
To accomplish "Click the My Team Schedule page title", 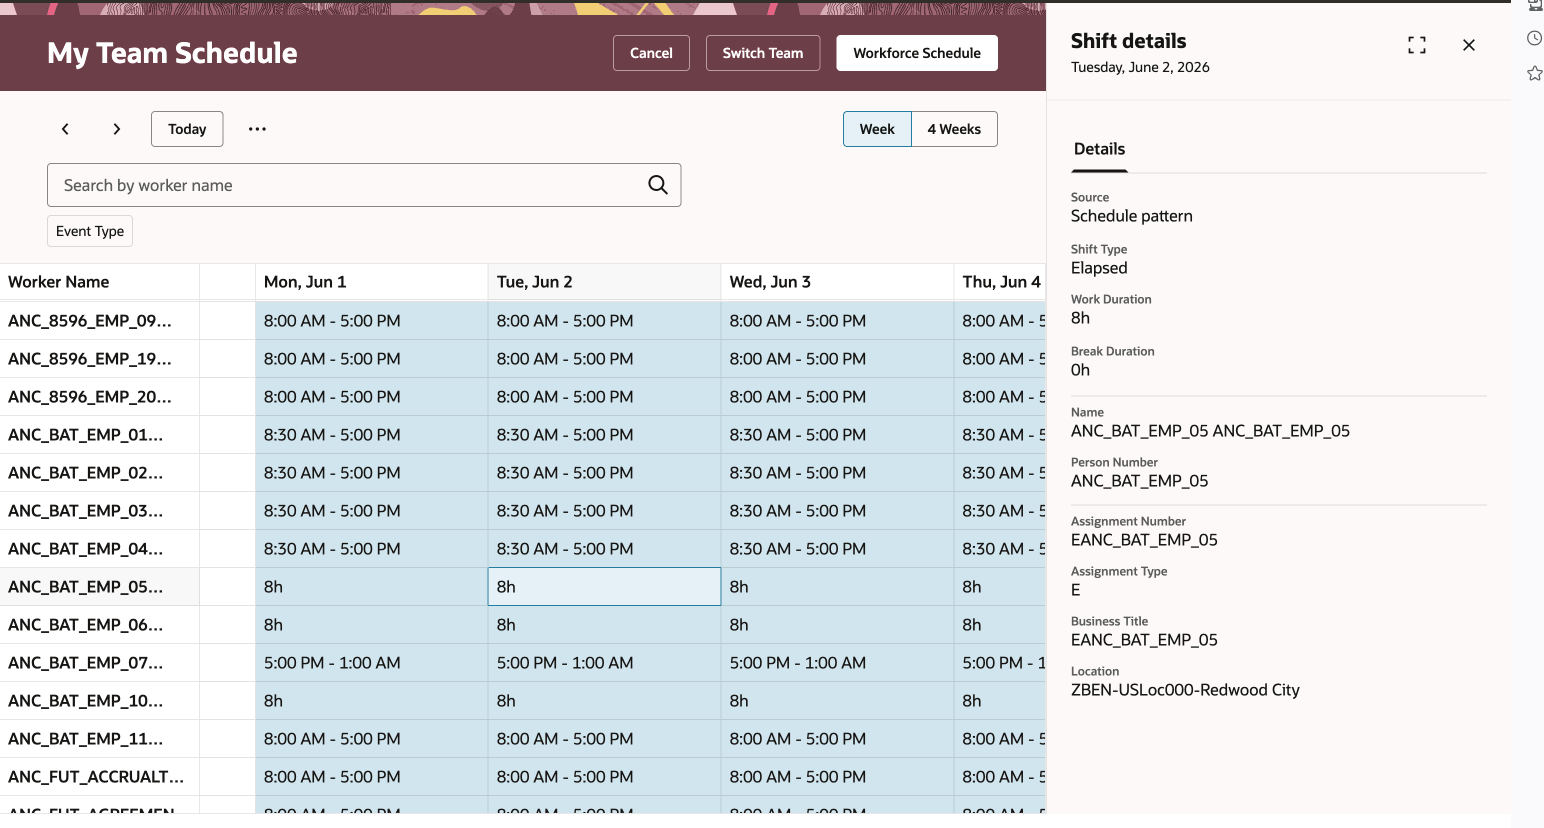I will pyautogui.click(x=172, y=53).
